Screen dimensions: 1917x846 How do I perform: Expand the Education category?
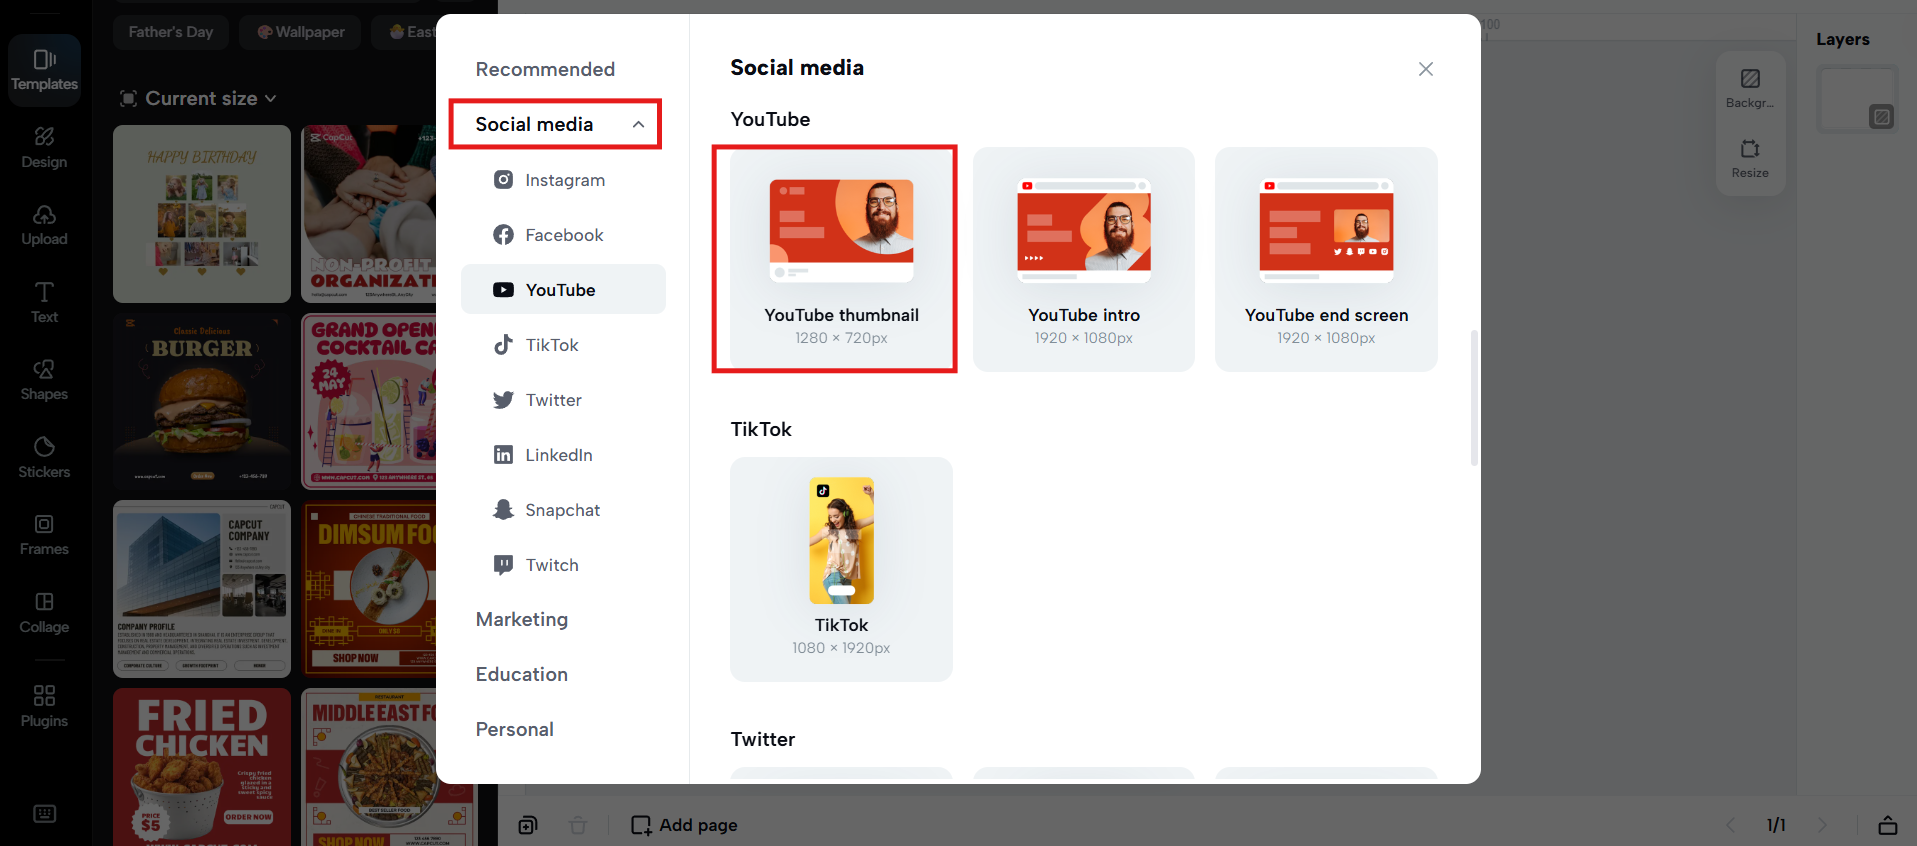(x=522, y=674)
